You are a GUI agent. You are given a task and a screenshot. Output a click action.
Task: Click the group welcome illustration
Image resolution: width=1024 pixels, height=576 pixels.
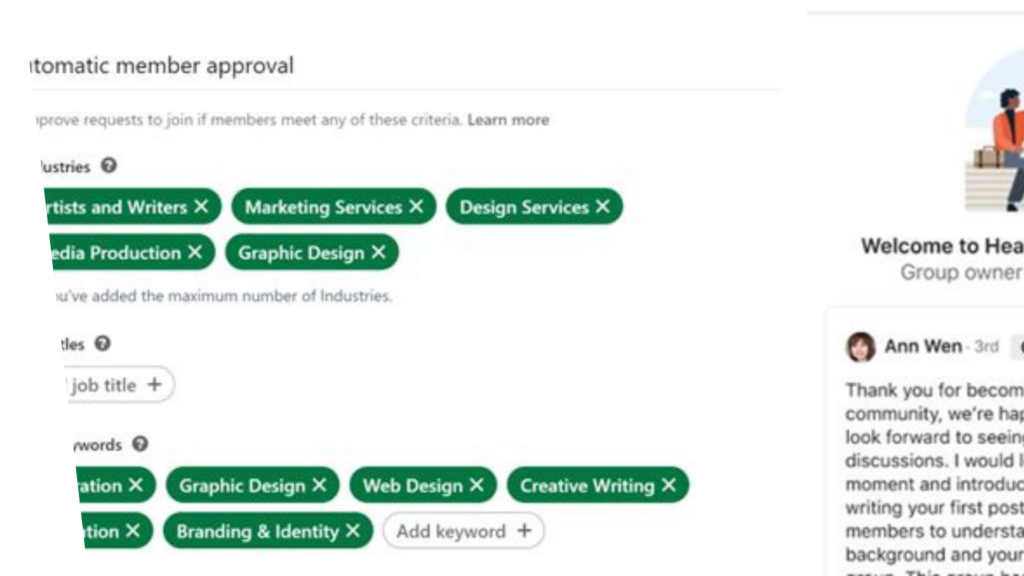[x=995, y=131]
